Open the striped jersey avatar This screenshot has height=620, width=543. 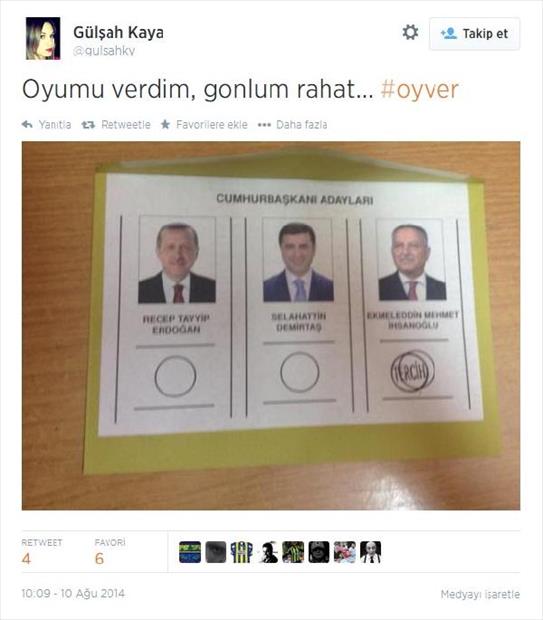coord(242,552)
